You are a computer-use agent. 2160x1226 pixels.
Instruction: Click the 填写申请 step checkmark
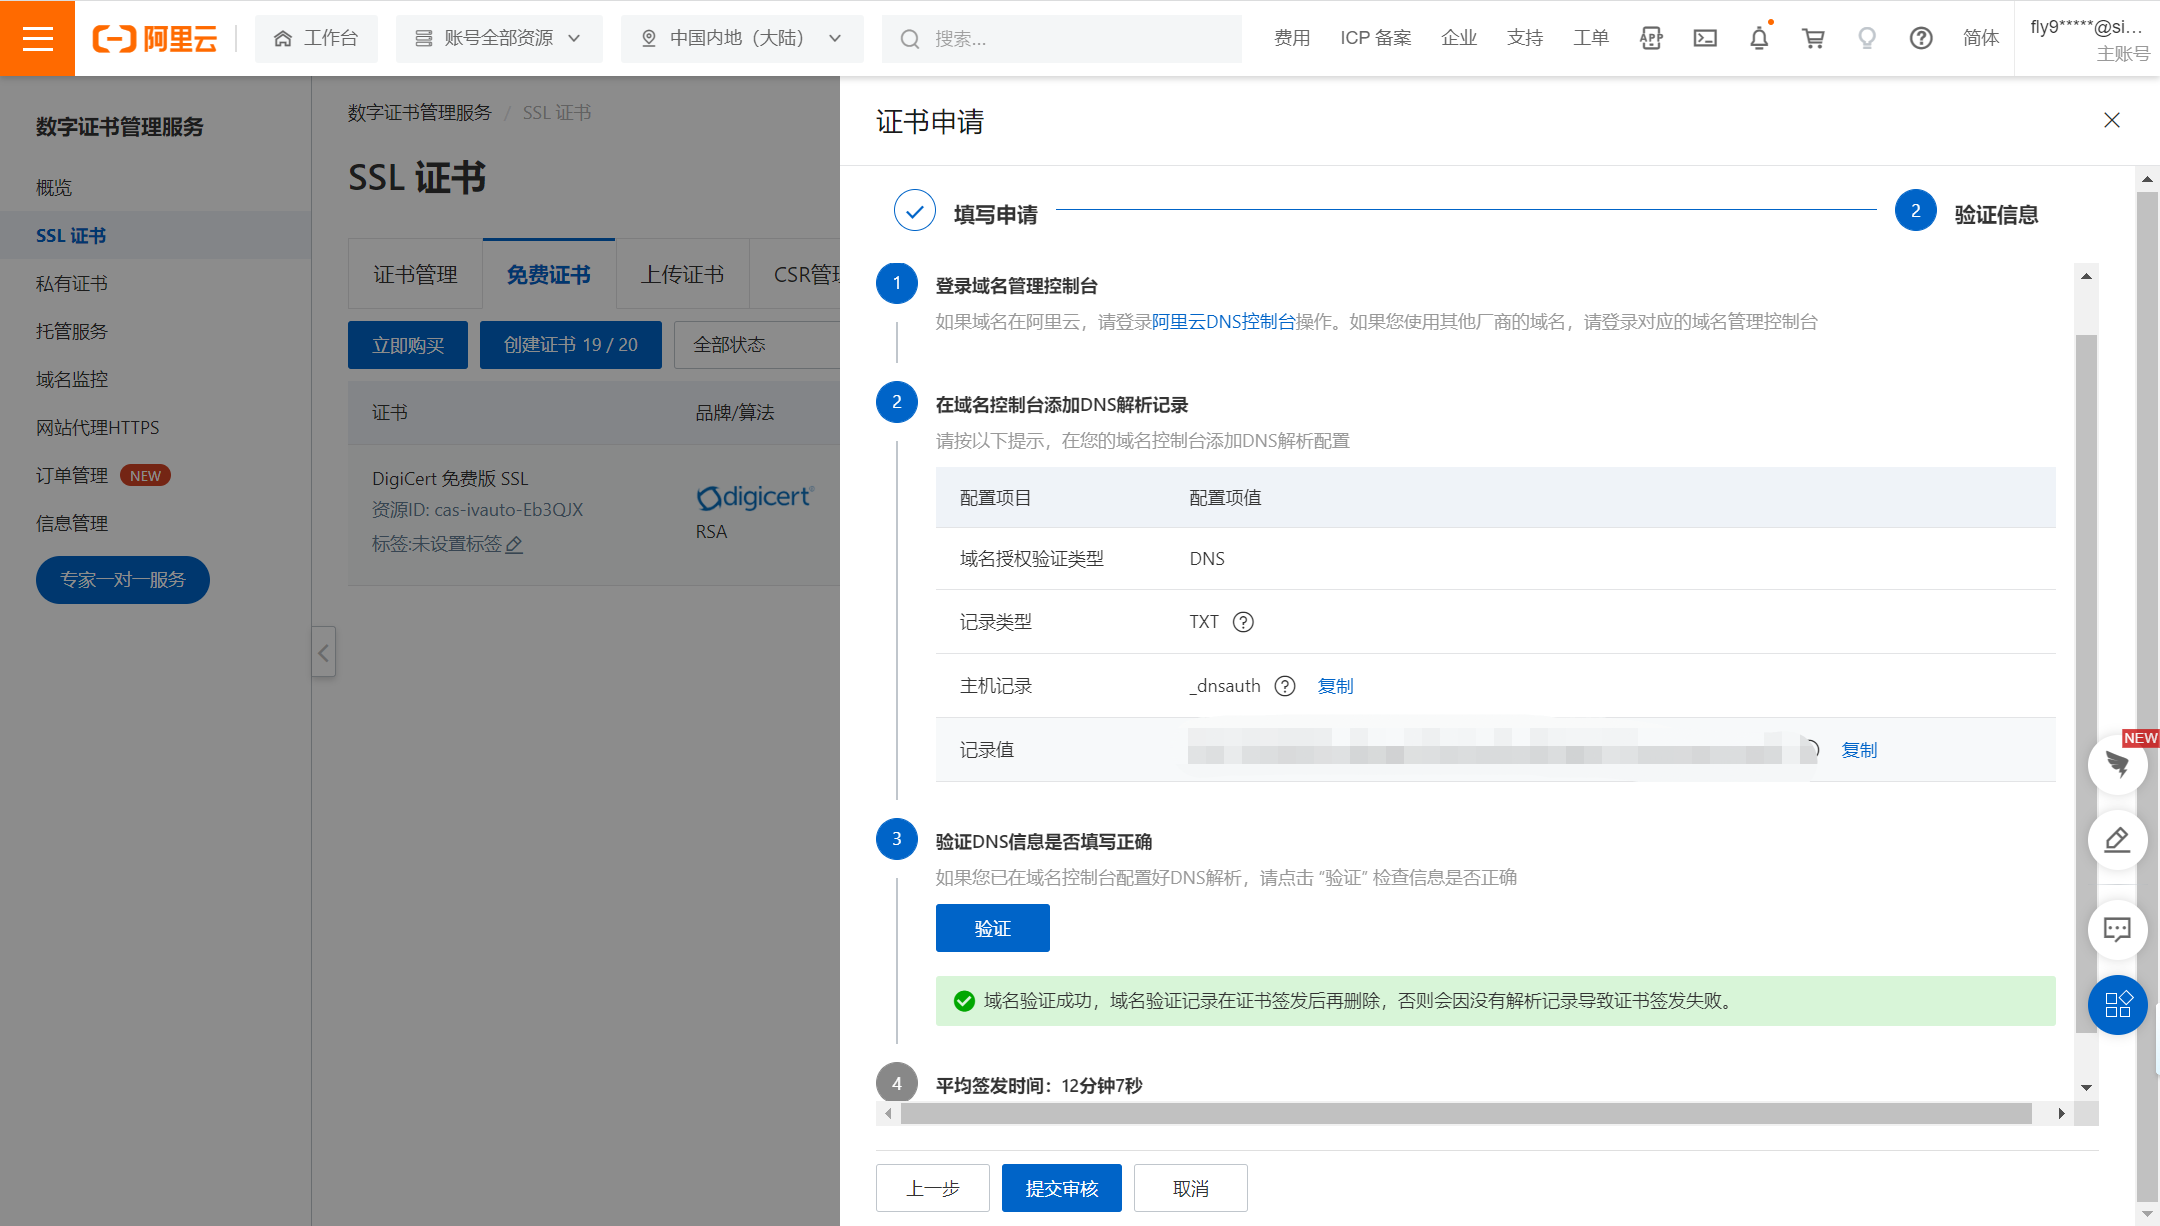coord(915,211)
